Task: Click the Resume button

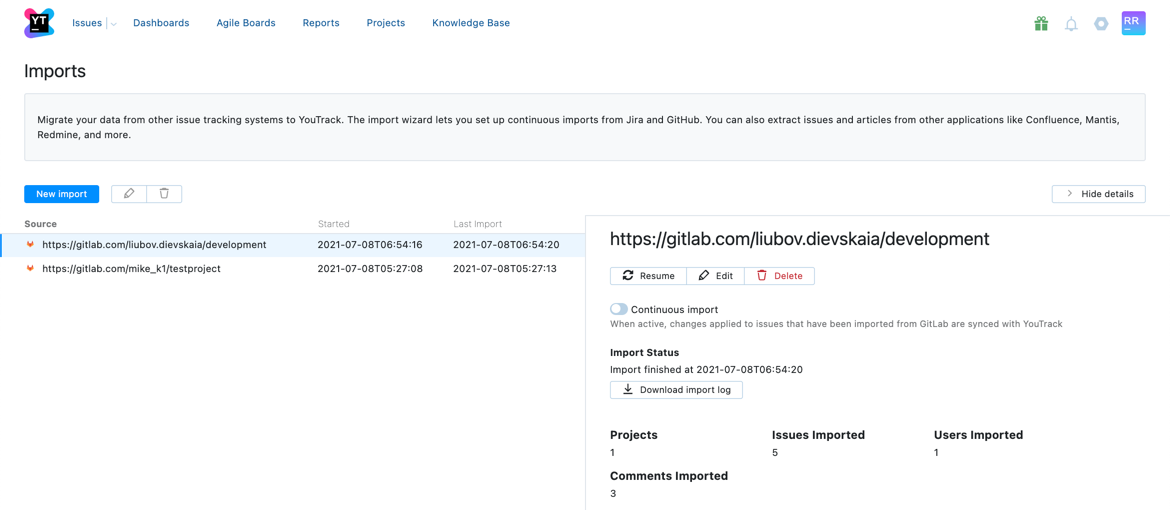Action: (648, 276)
